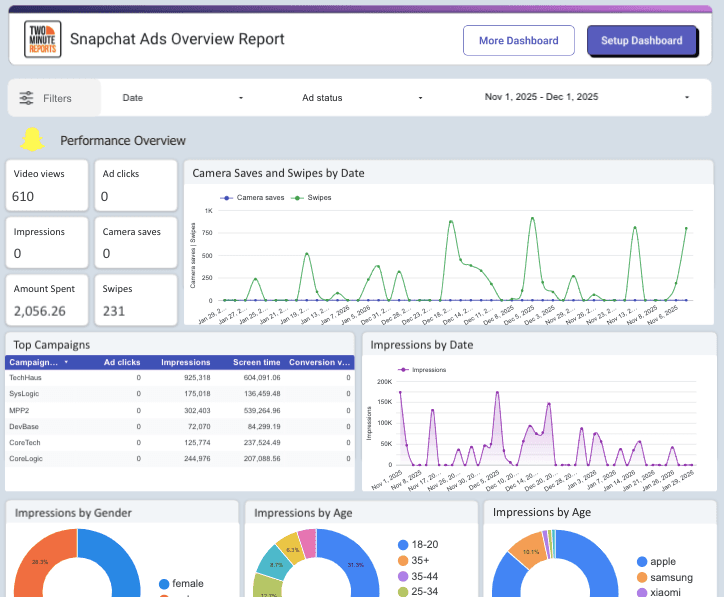Screen dimensions: 724x597
Task: Click the samsung device legend entry
Action: [665, 578]
